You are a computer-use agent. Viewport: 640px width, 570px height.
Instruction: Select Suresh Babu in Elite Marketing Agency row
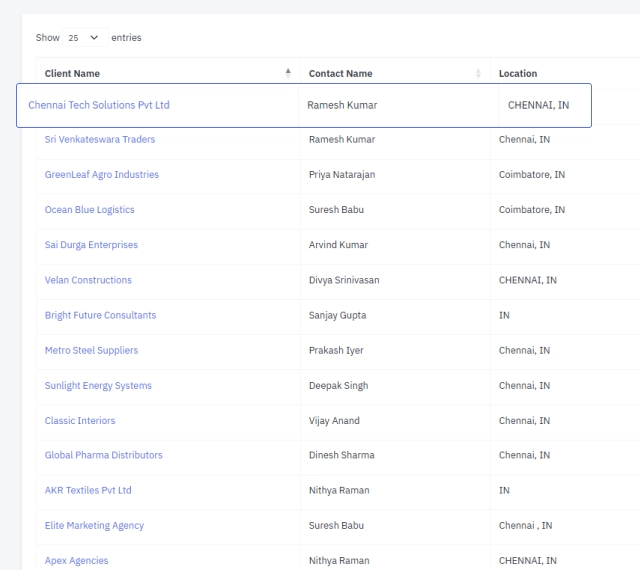[336, 525]
